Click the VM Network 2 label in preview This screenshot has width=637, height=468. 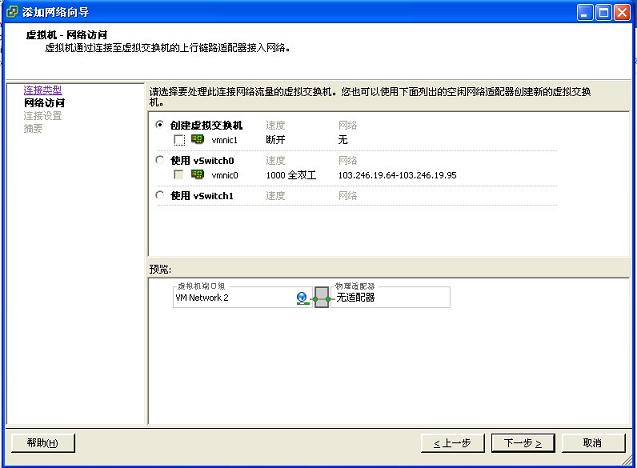pos(202,298)
